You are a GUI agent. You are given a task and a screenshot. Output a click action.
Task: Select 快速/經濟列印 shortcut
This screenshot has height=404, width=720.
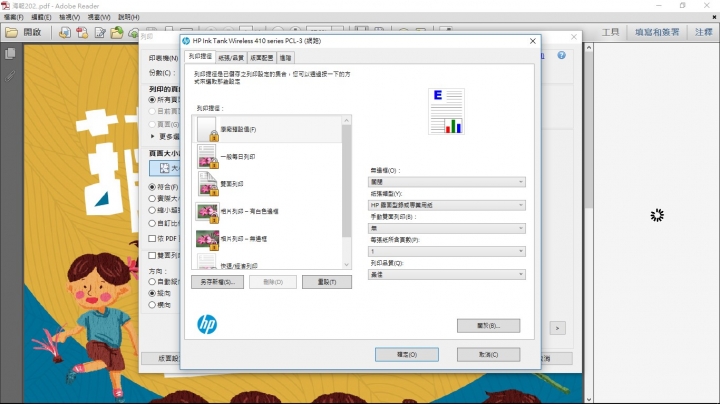(267, 261)
